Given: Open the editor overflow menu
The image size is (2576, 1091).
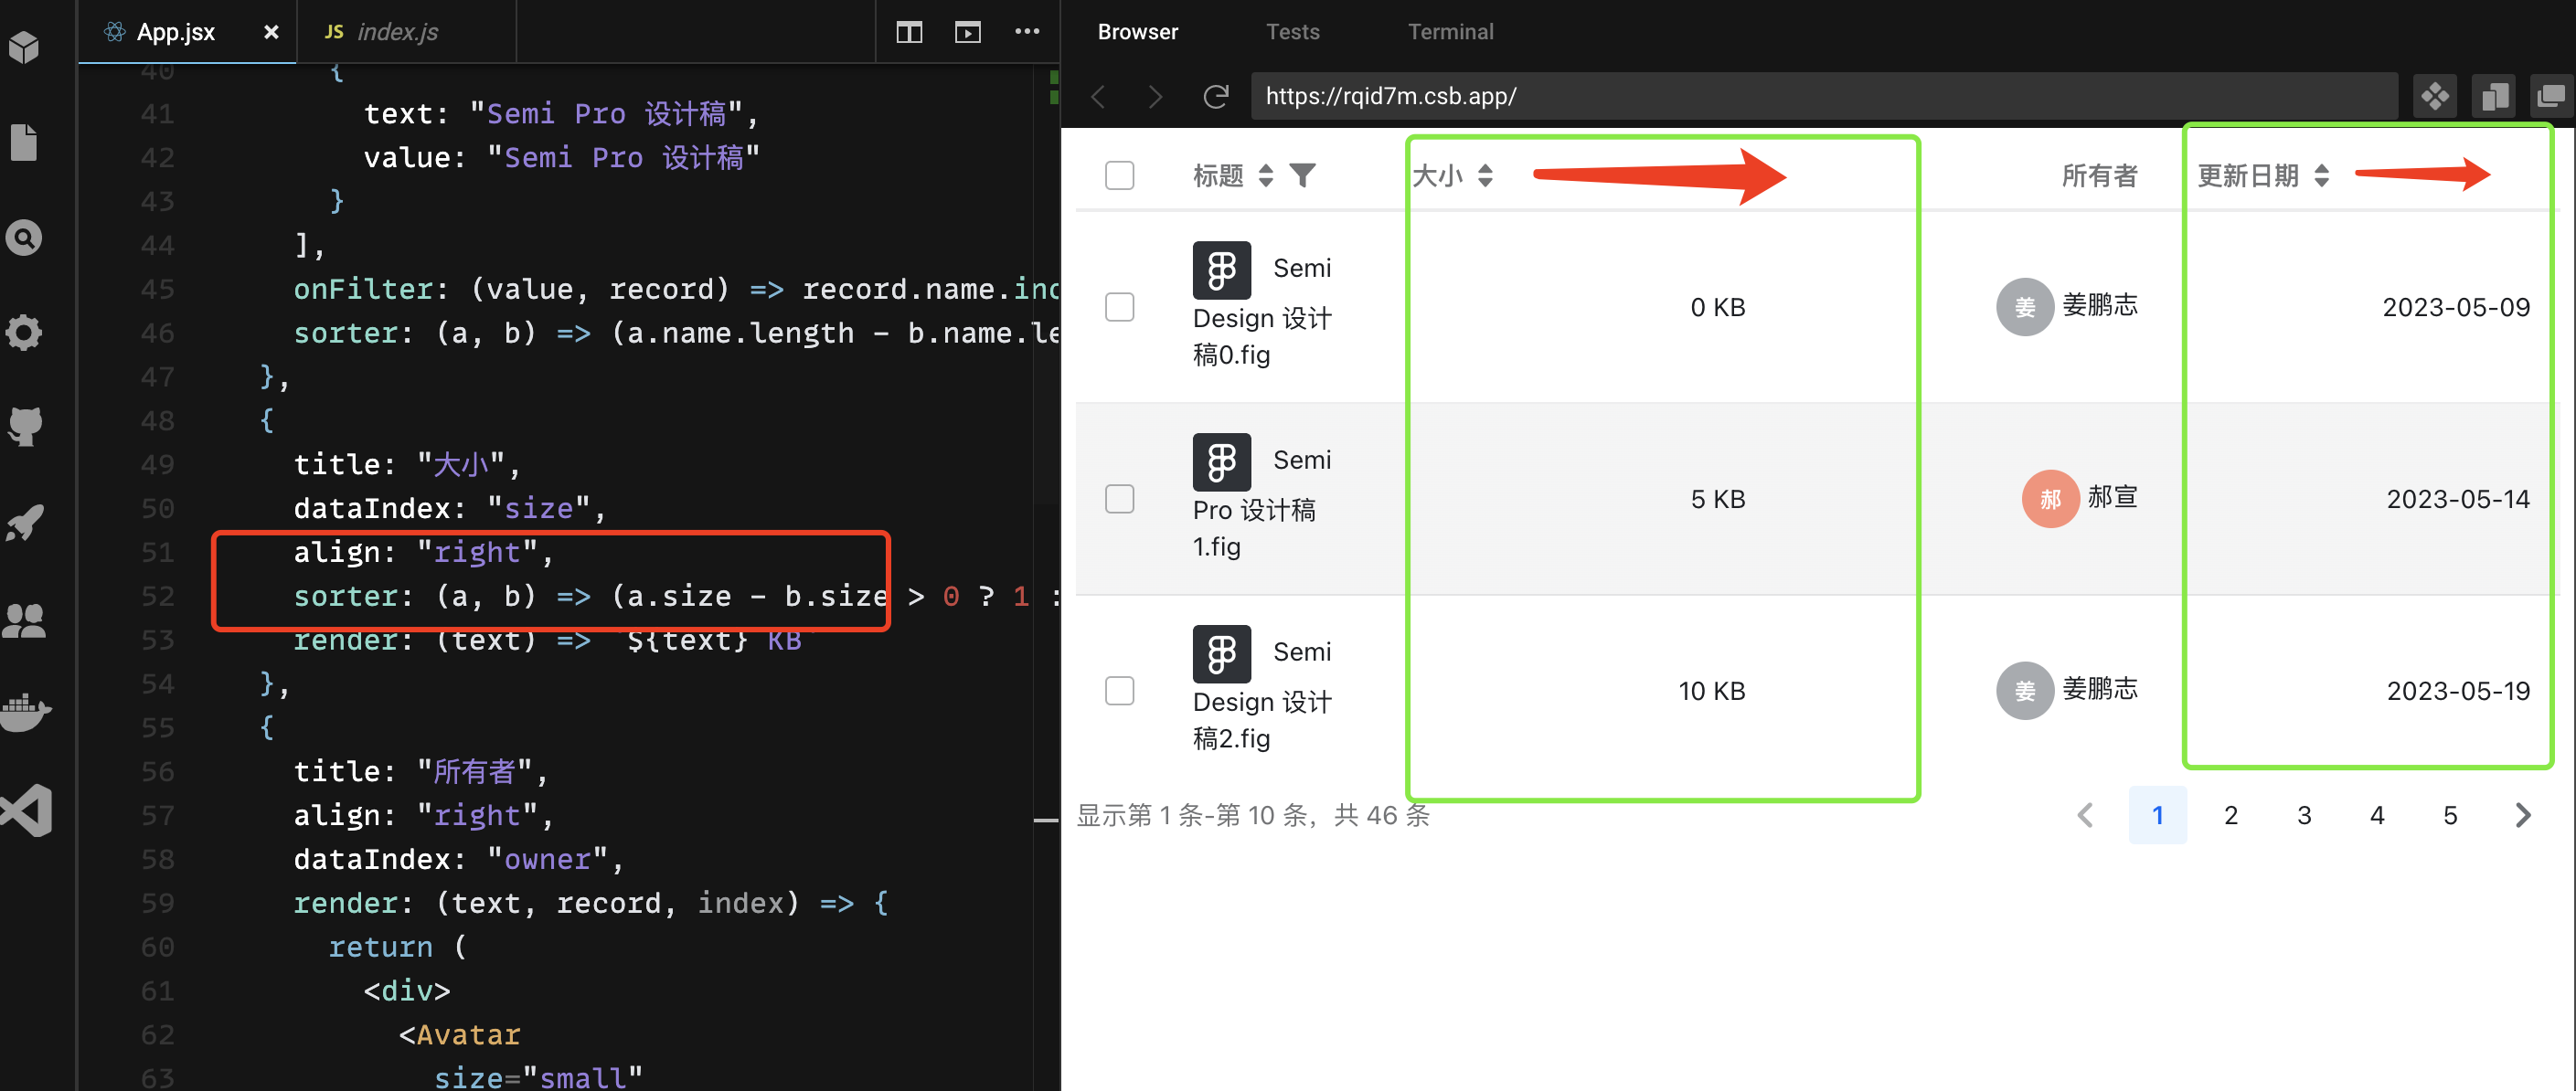Looking at the screenshot, I should [x=1027, y=32].
